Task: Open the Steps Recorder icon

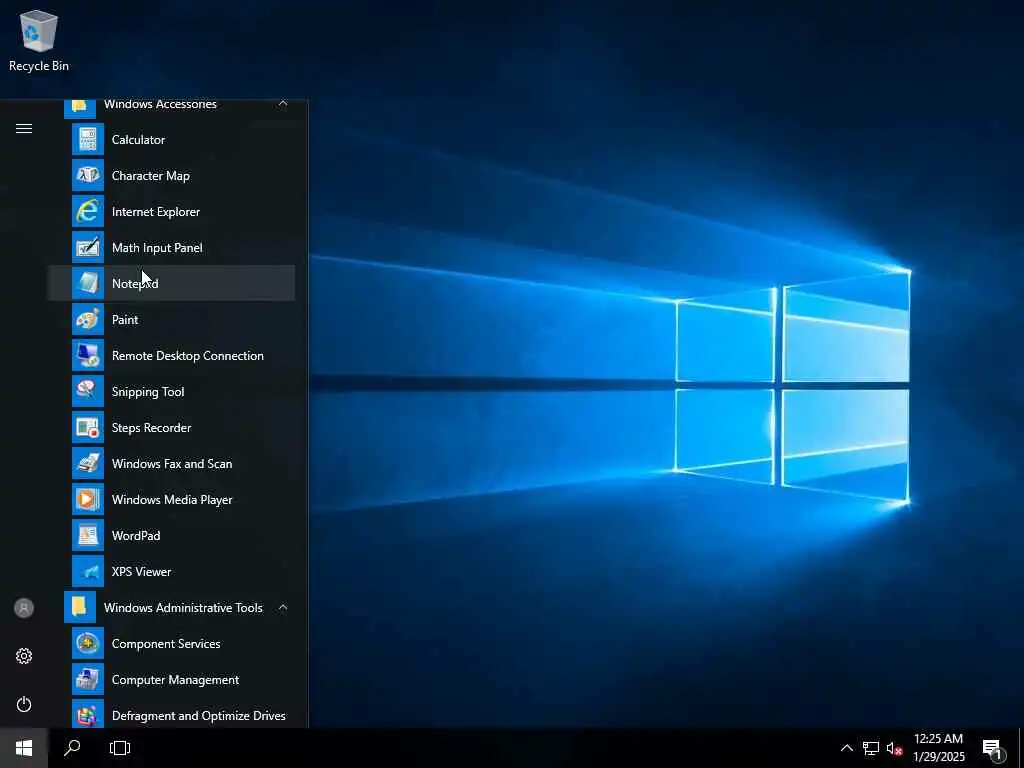Action: coord(88,427)
